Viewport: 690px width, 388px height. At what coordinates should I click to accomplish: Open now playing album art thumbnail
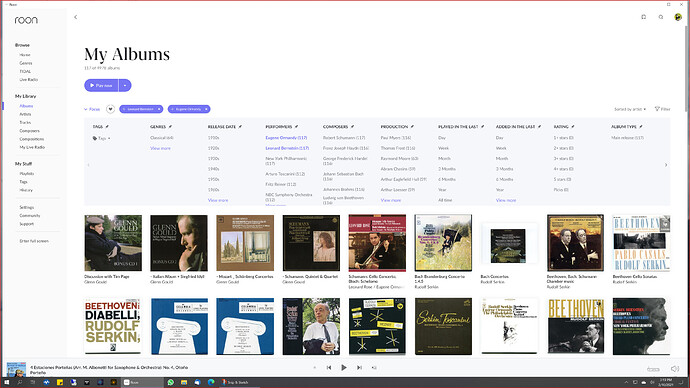pyautogui.click(x=16, y=369)
